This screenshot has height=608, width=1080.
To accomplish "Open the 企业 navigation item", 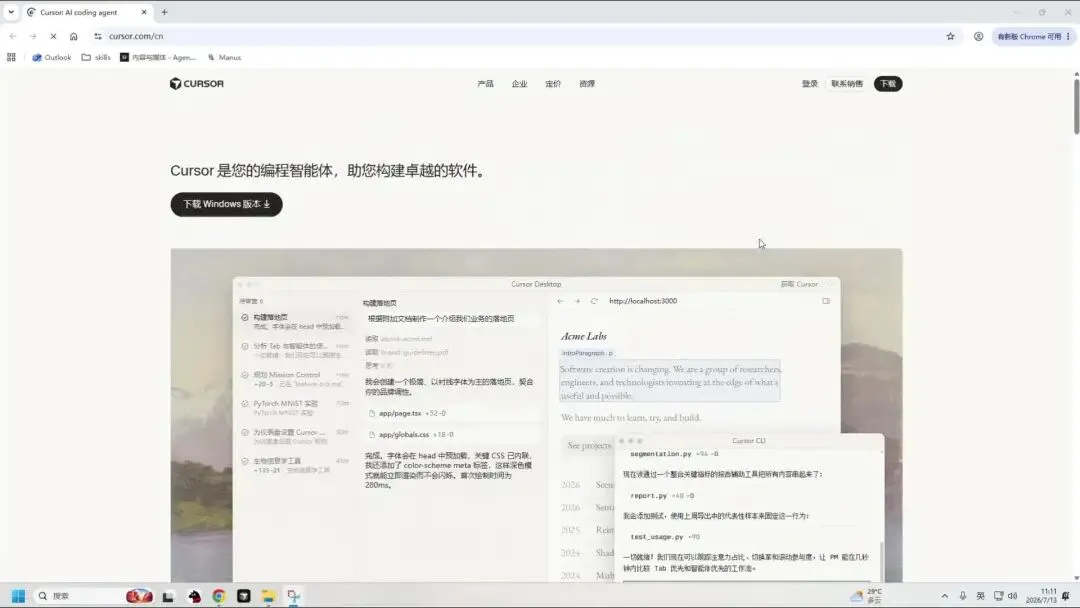I will click(x=519, y=84).
